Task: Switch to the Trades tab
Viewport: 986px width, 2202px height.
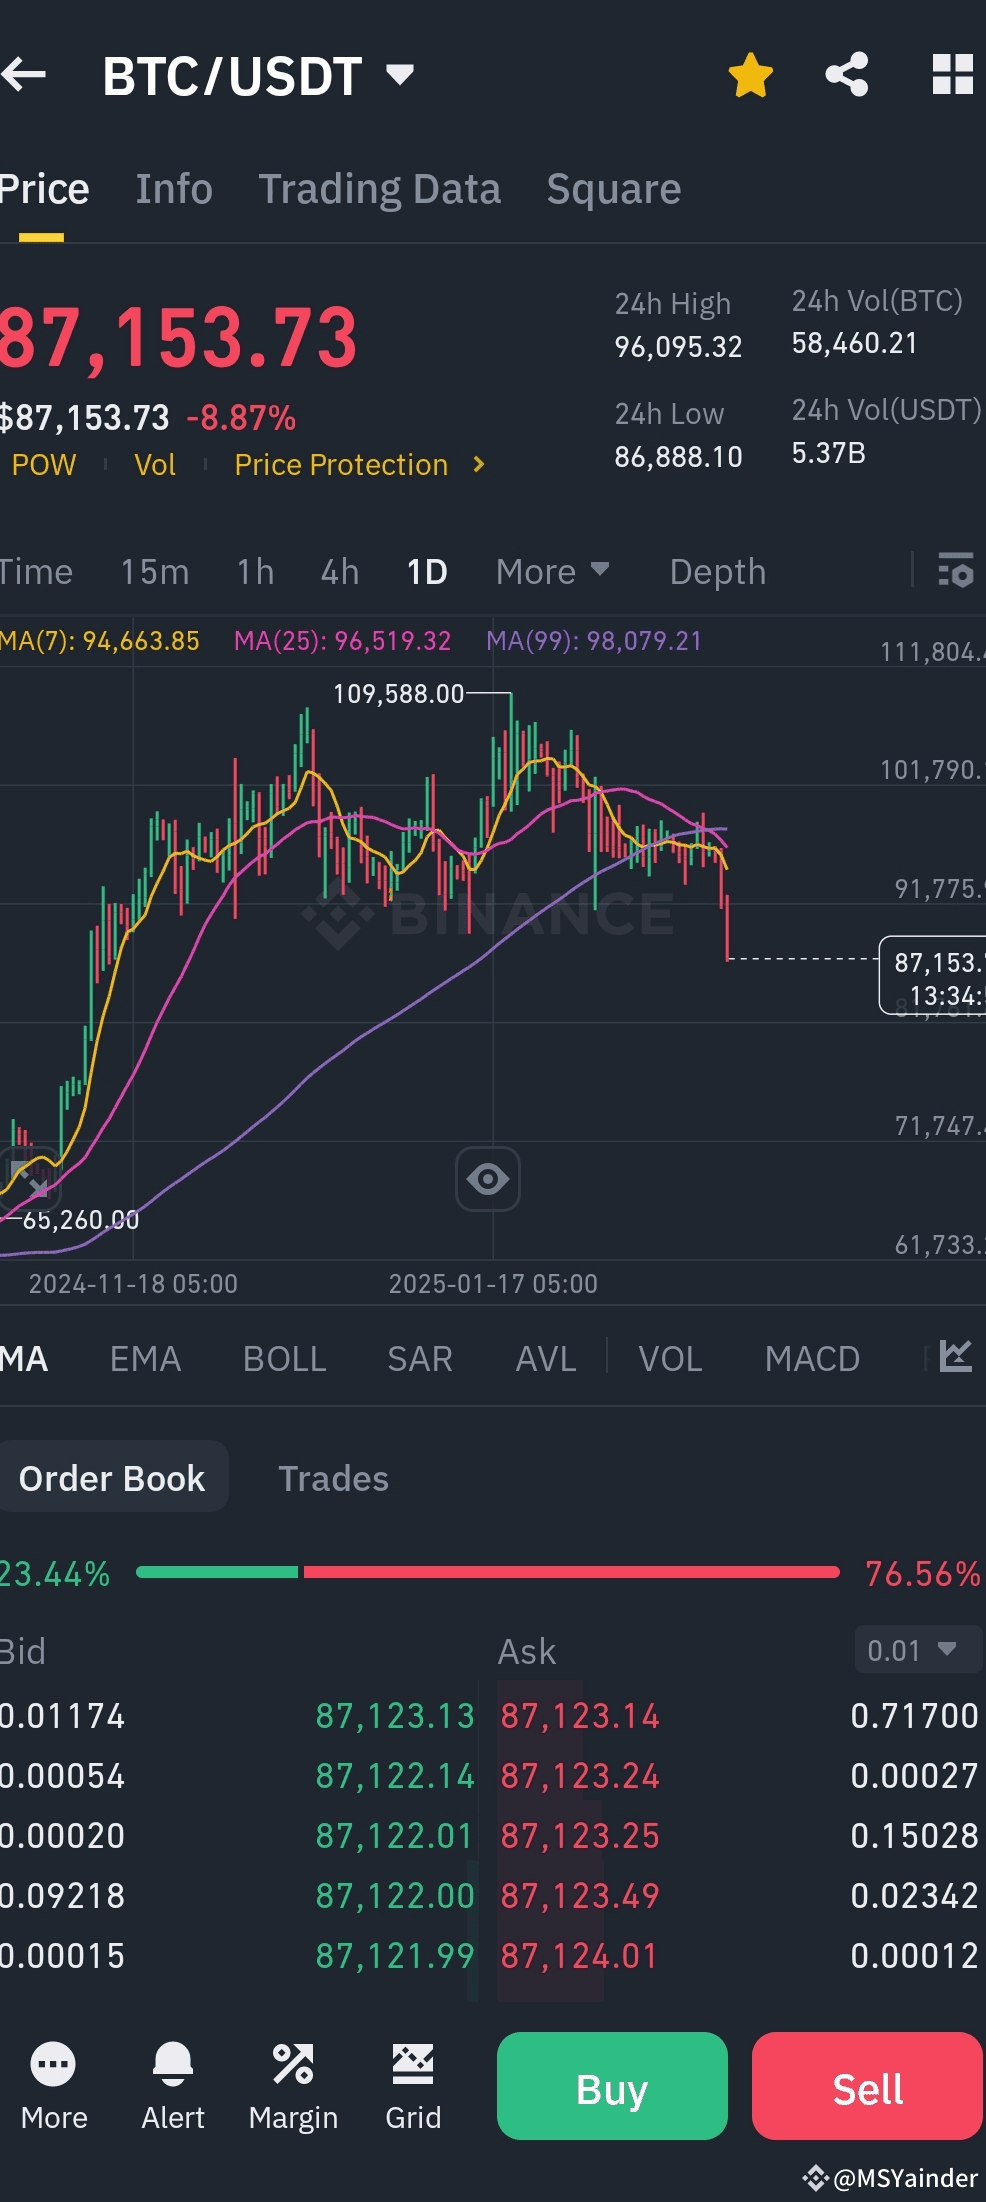Action: pos(334,1478)
